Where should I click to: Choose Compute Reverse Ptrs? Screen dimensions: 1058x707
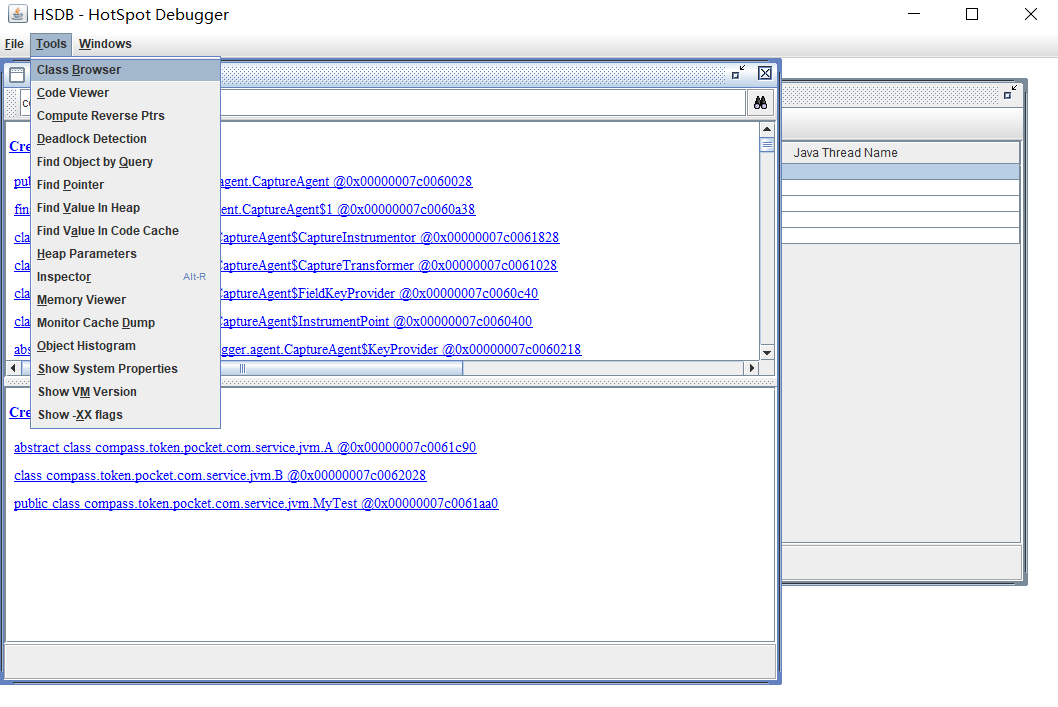[x=126, y=115]
